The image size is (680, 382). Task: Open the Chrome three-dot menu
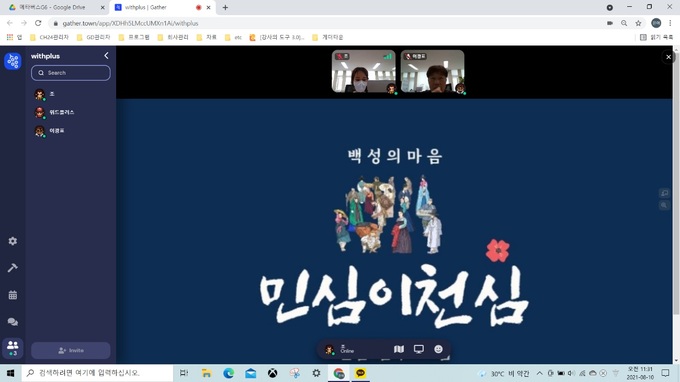pos(670,23)
